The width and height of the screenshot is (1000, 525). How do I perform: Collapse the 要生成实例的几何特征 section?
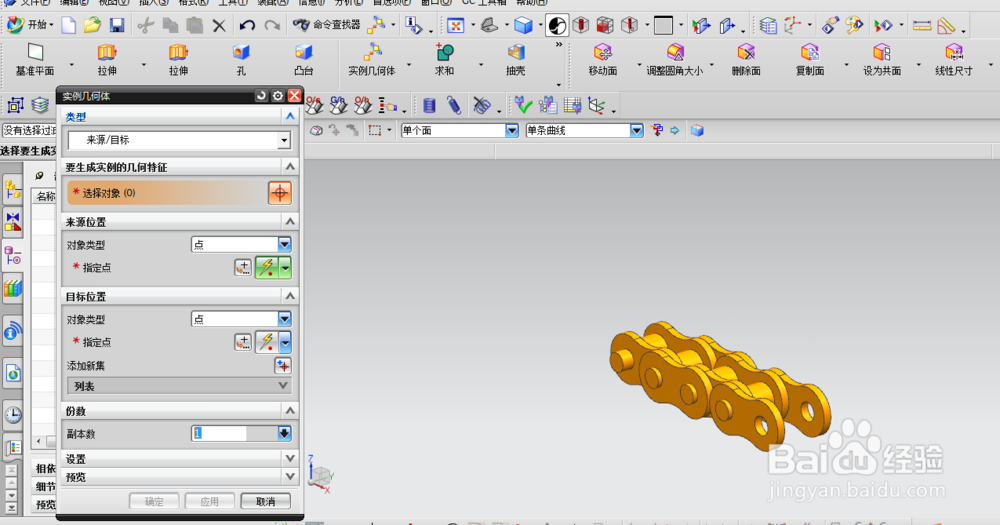pos(290,166)
